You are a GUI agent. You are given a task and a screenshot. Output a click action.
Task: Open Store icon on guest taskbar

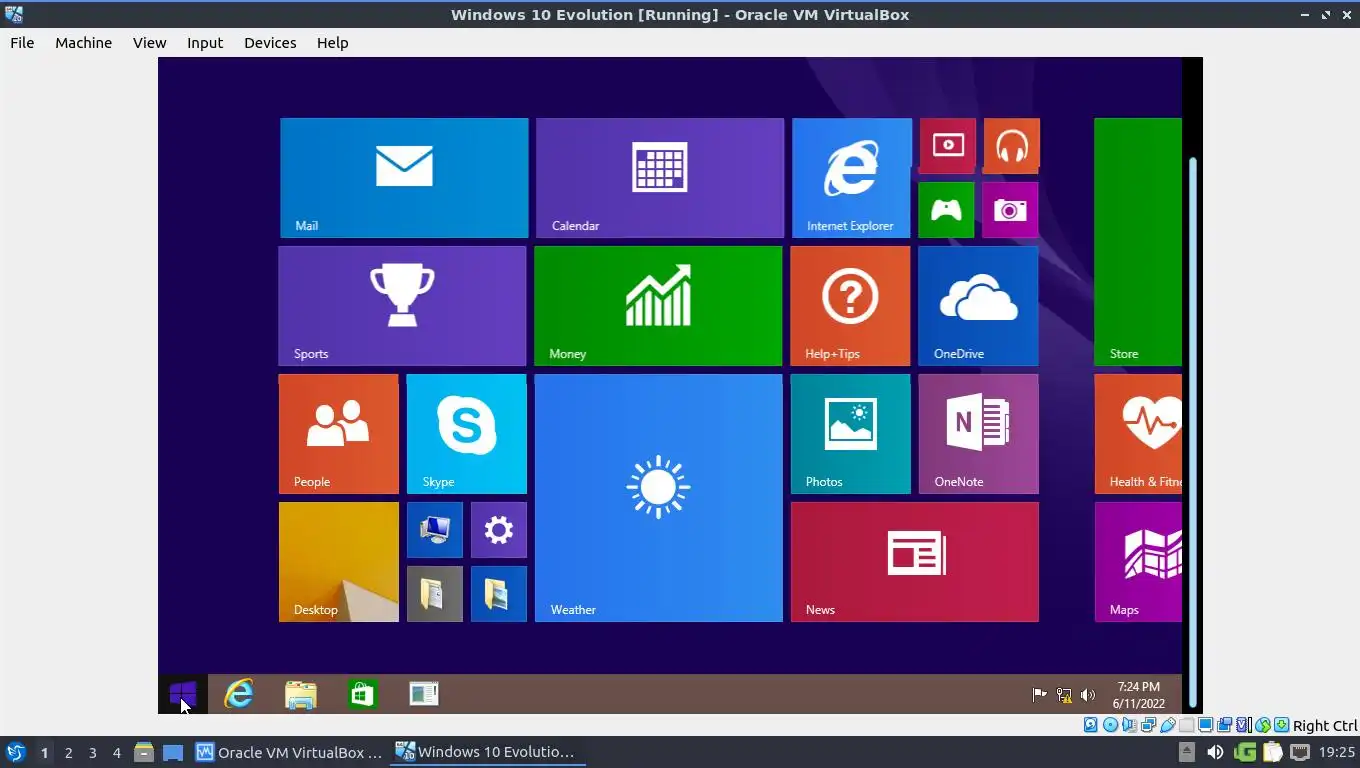point(362,693)
